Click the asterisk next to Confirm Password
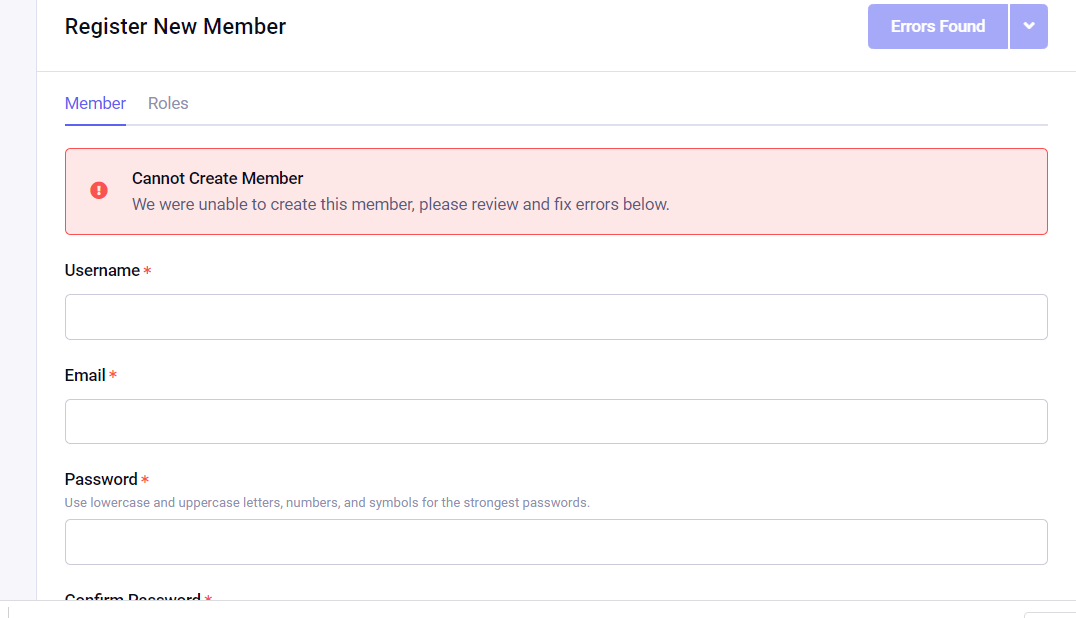This screenshot has width=1076, height=618. coord(207,599)
